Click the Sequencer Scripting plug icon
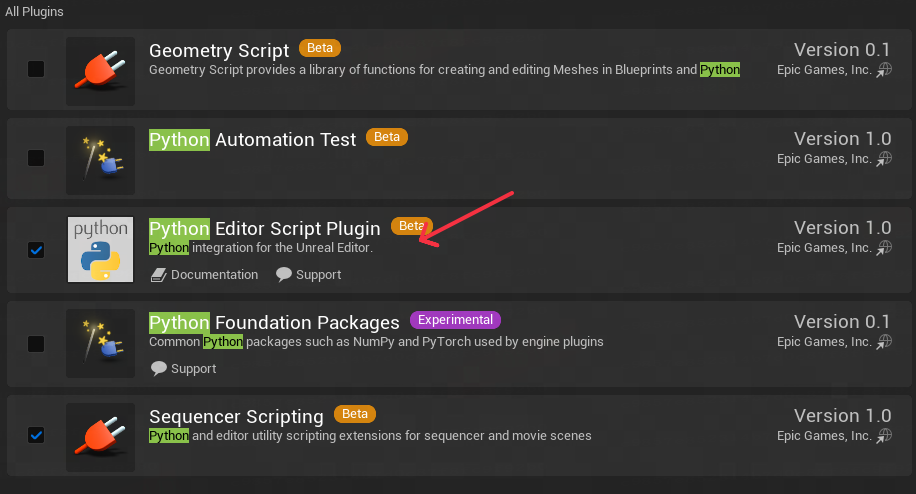The width and height of the screenshot is (916, 494). [x=100, y=437]
